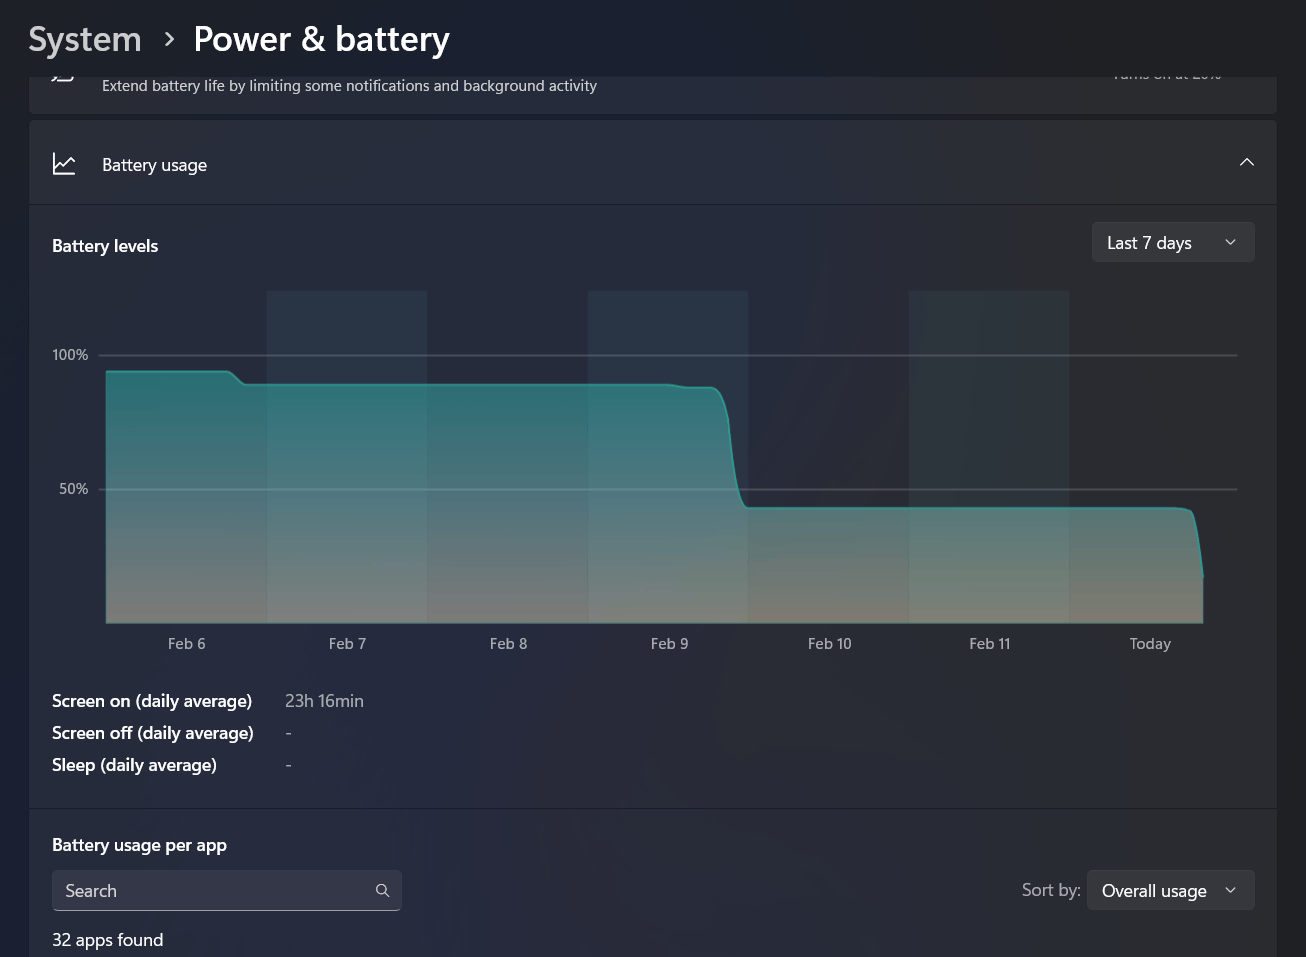This screenshot has height=957, width=1306.
Task: Go back to System breadcrumb
Action: [x=85, y=39]
